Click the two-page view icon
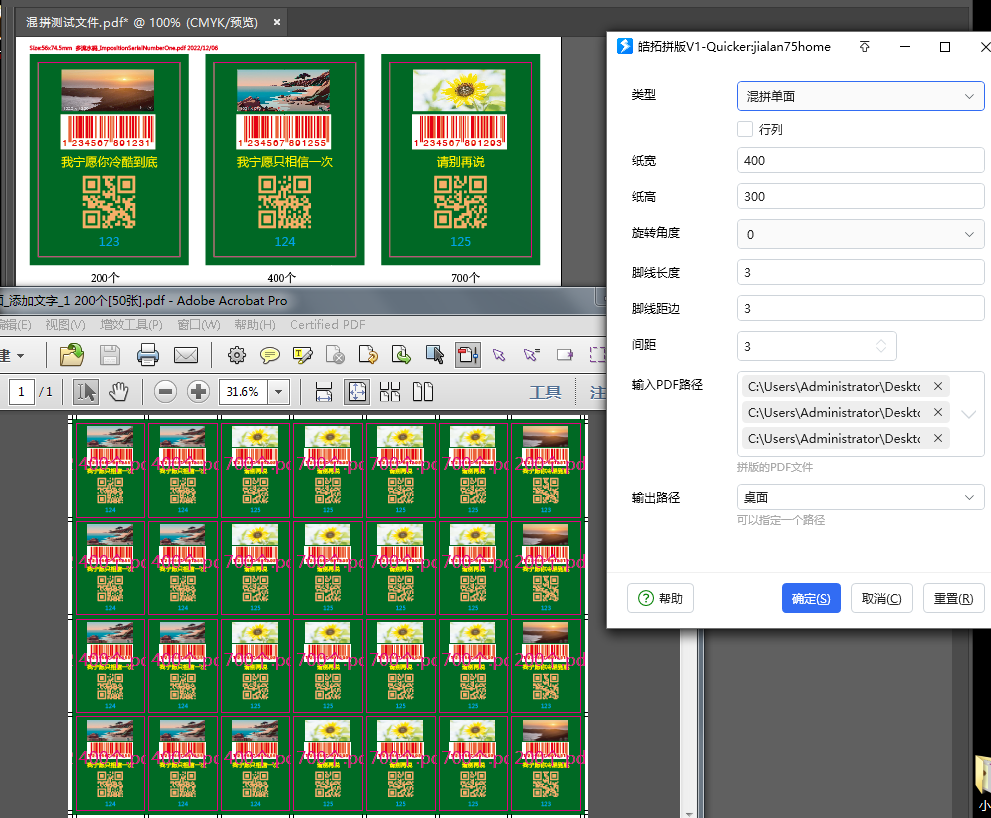The image size is (991, 818). tap(423, 392)
